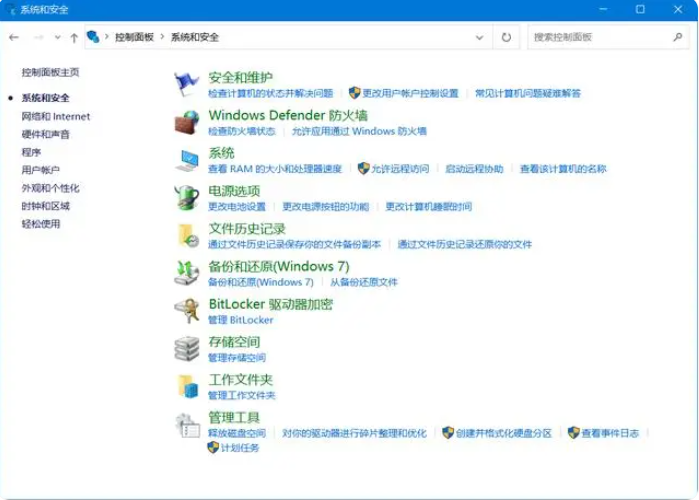Open the 工作文件夹 icon
The height and width of the screenshot is (500, 699).
(187, 386)
